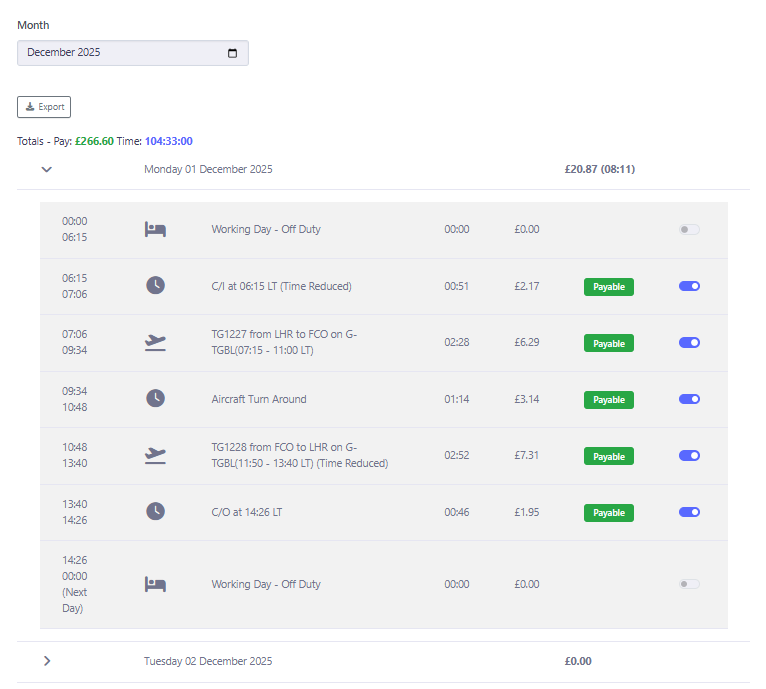Disable the toggle for TG1227 flight row
The height and width of the screenshot is (689, 766).
(x=689, y=343)
